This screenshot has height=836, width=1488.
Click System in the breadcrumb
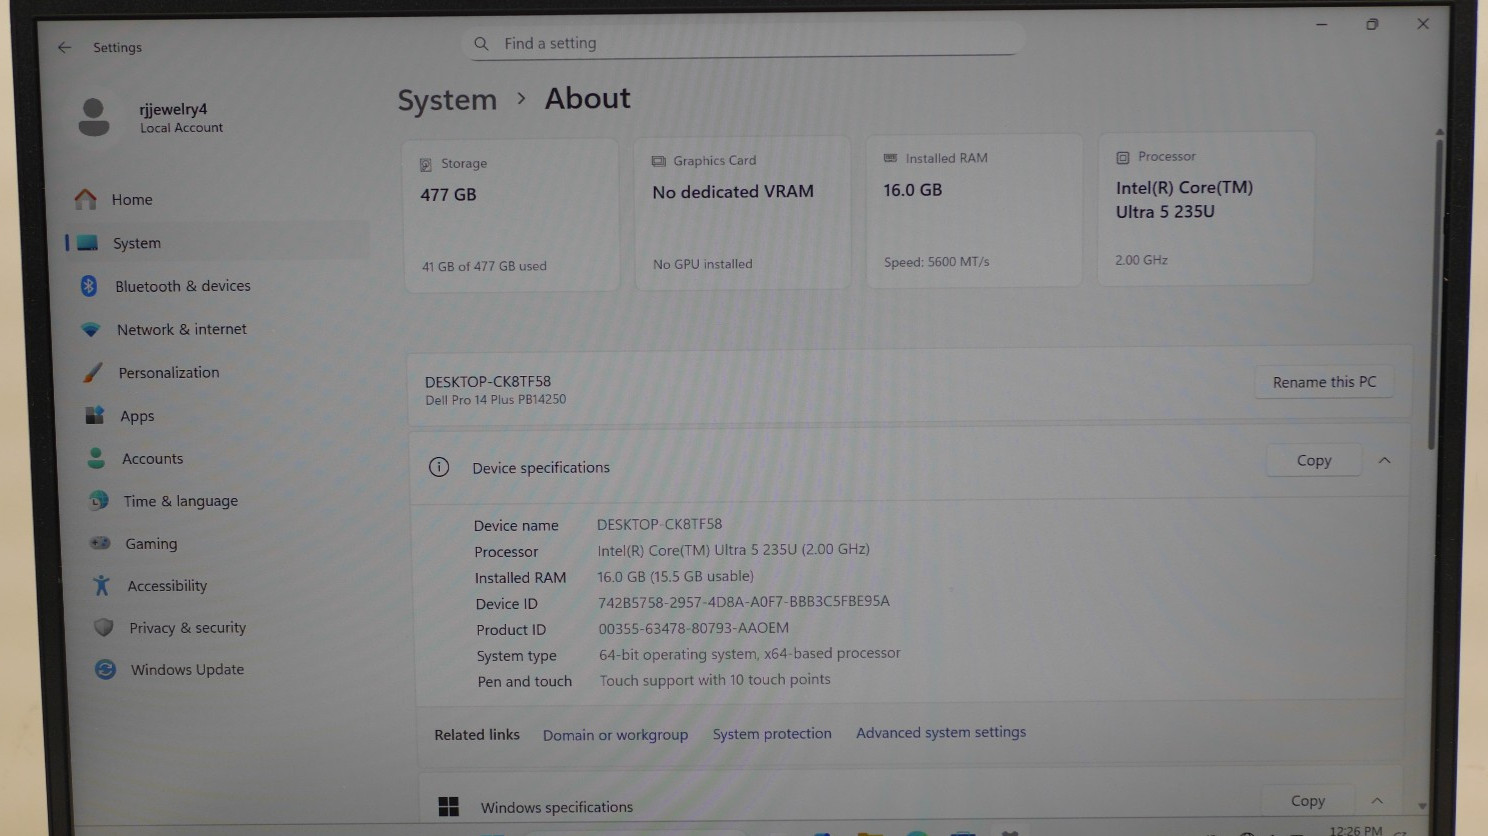[447, 100]
